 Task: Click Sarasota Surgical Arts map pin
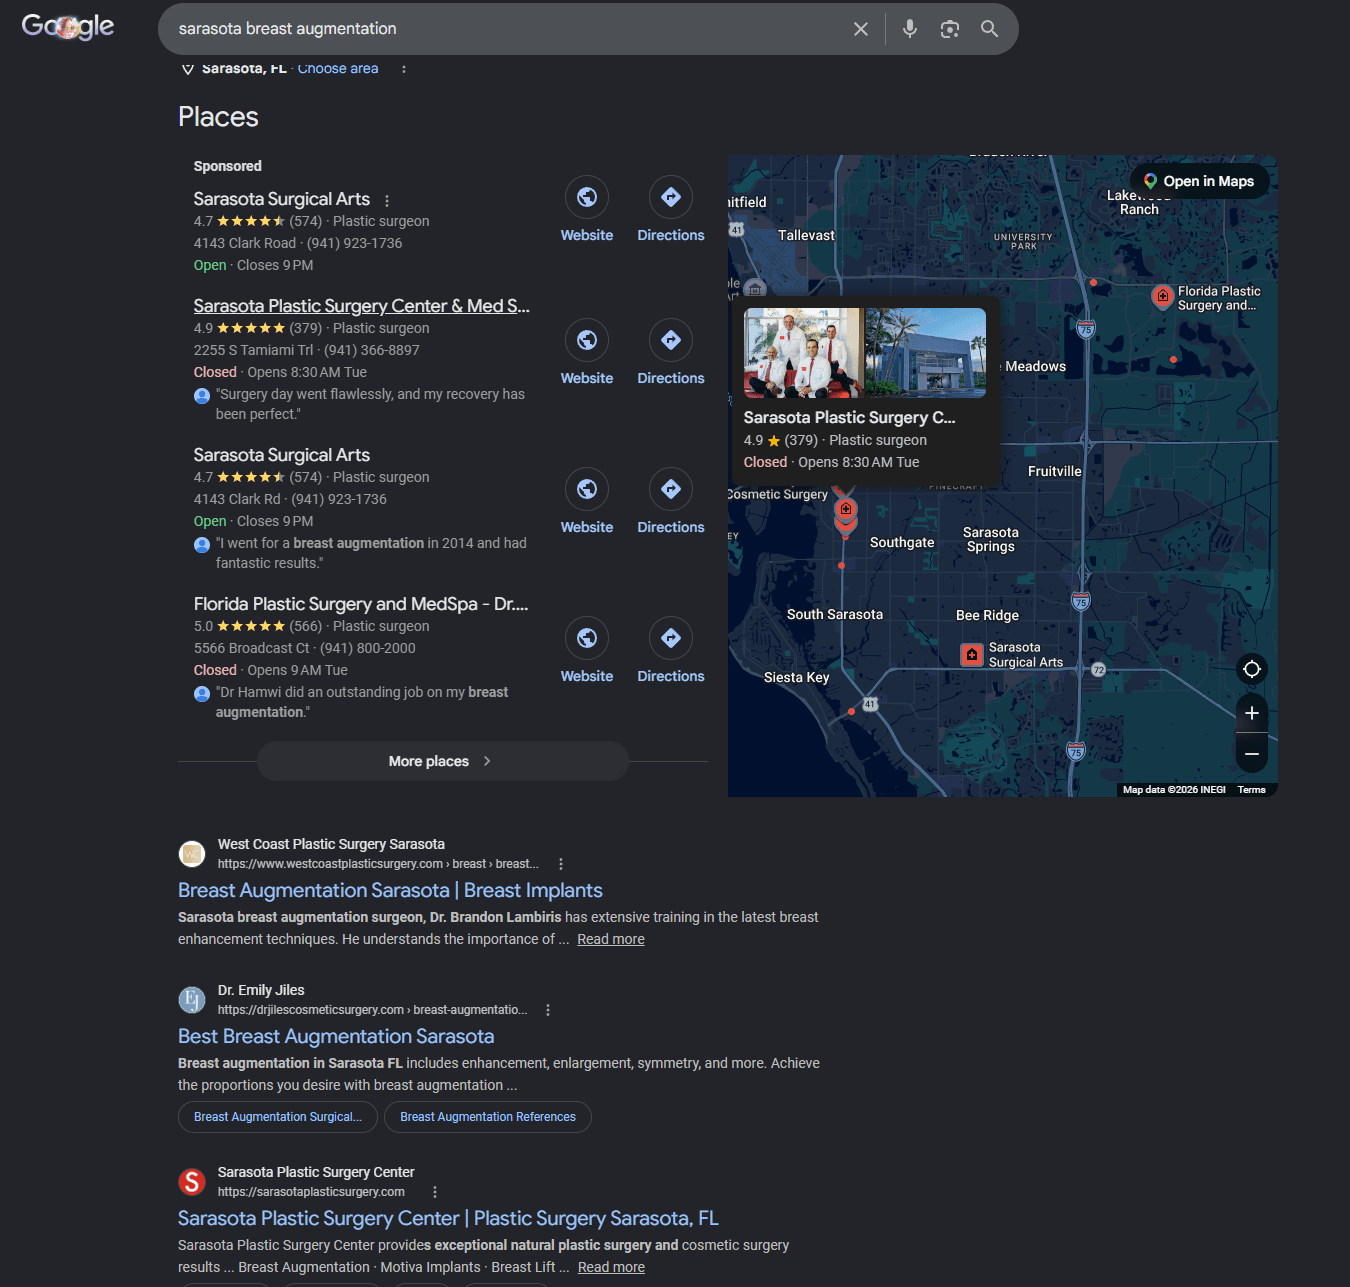972,655
